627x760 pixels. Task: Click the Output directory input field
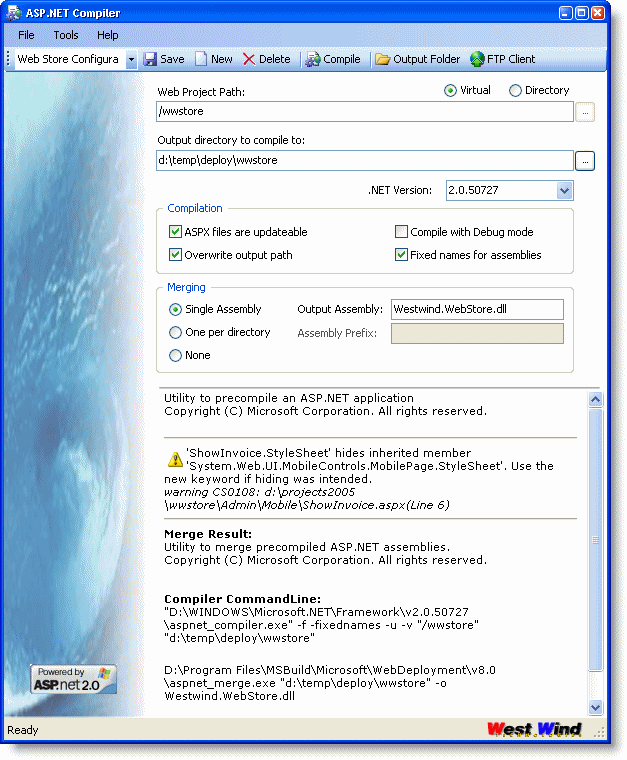point(365,160)
